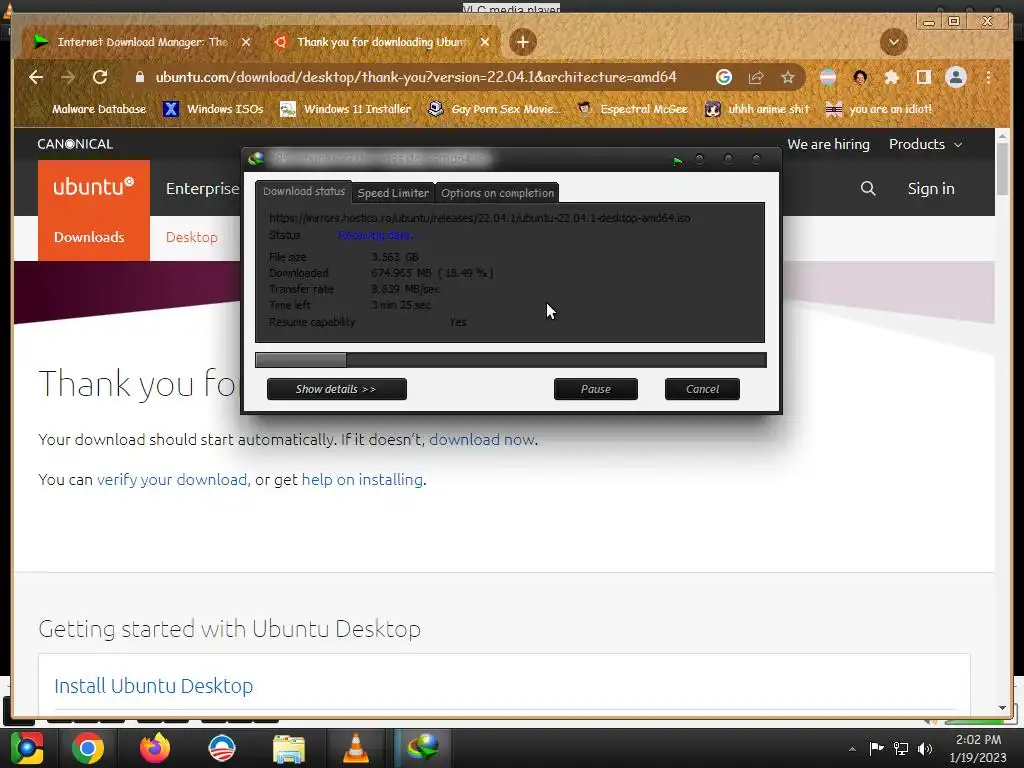
Task: Open the Windows 11 Installer bookmark
Action: [x=345, y=109]
